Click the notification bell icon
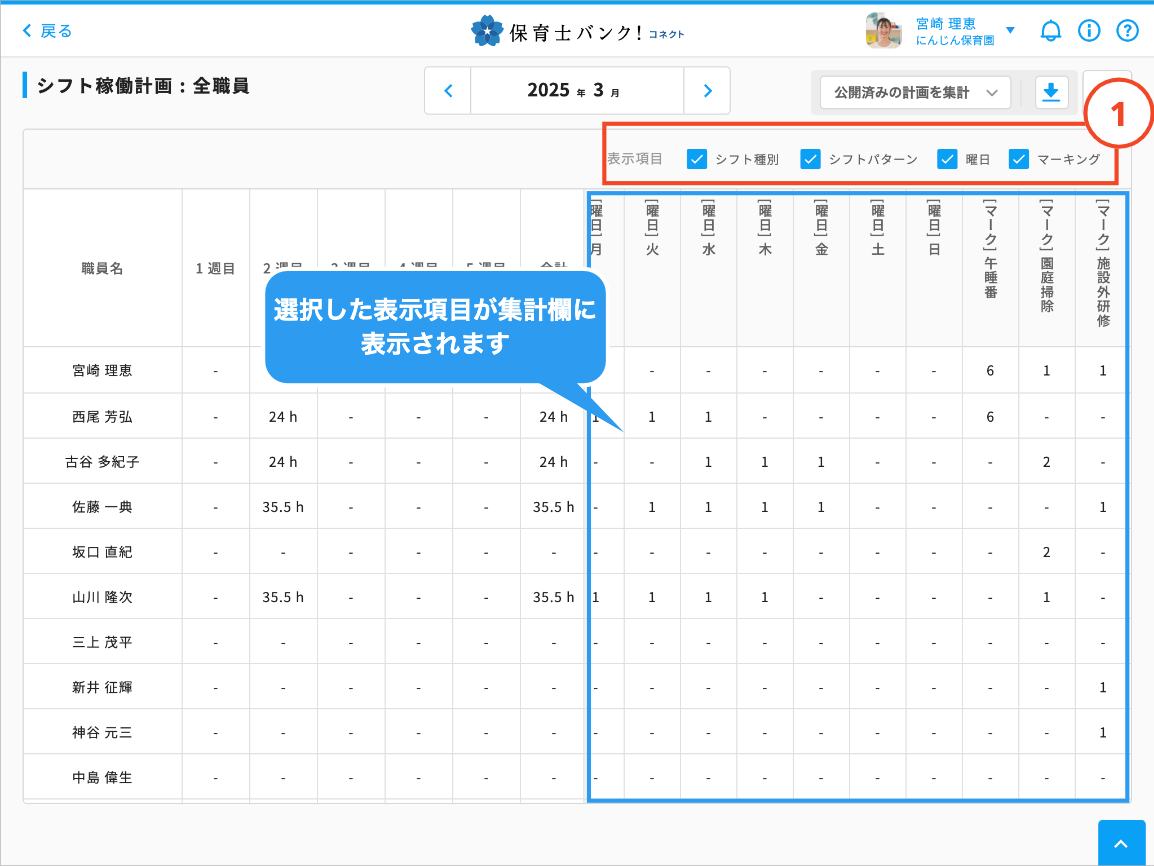This screenshot has height=866, width=1154. click(x=1050, y=31)
